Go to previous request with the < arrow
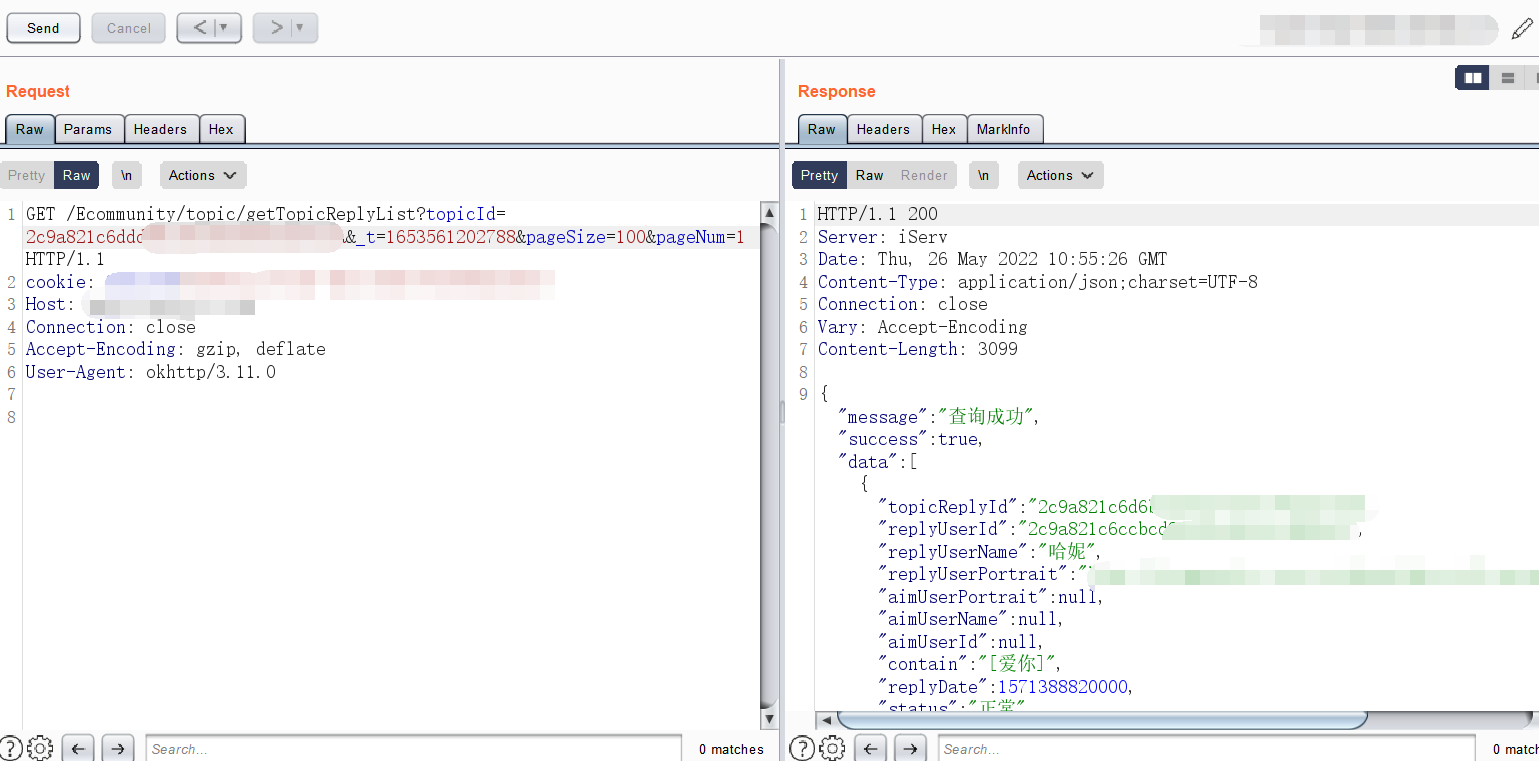 (198, 28)
